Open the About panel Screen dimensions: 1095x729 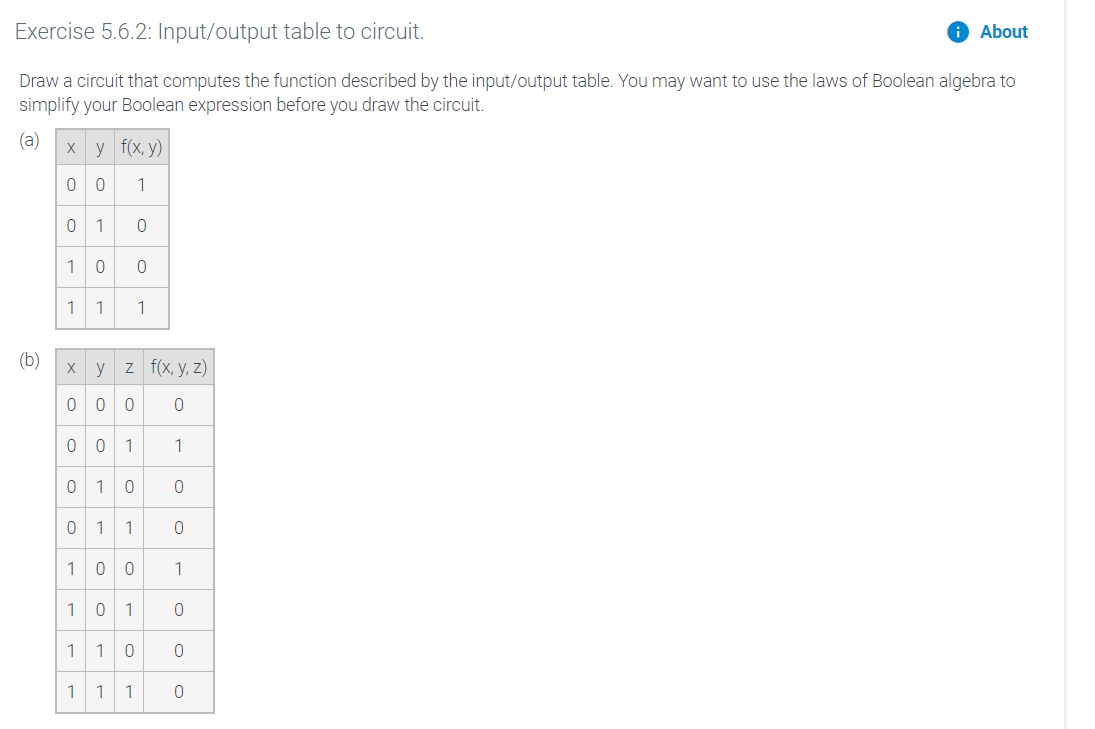click(x=1003, y=31)
